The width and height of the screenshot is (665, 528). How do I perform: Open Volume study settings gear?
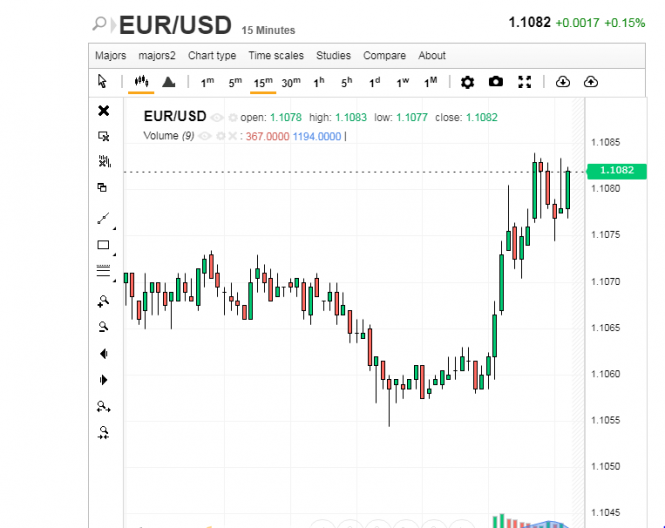[x=221, y=136]
